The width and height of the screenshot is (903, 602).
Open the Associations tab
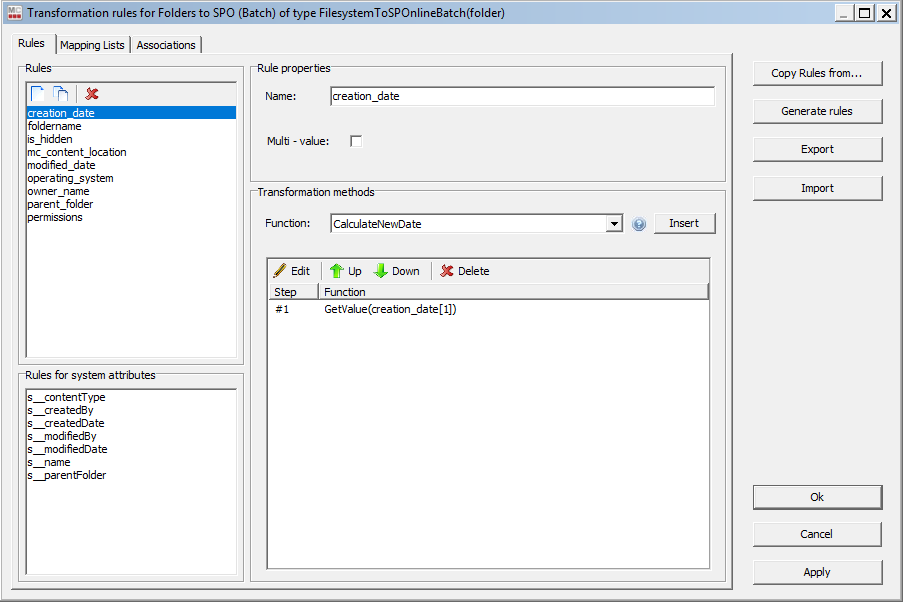[166, 45]
